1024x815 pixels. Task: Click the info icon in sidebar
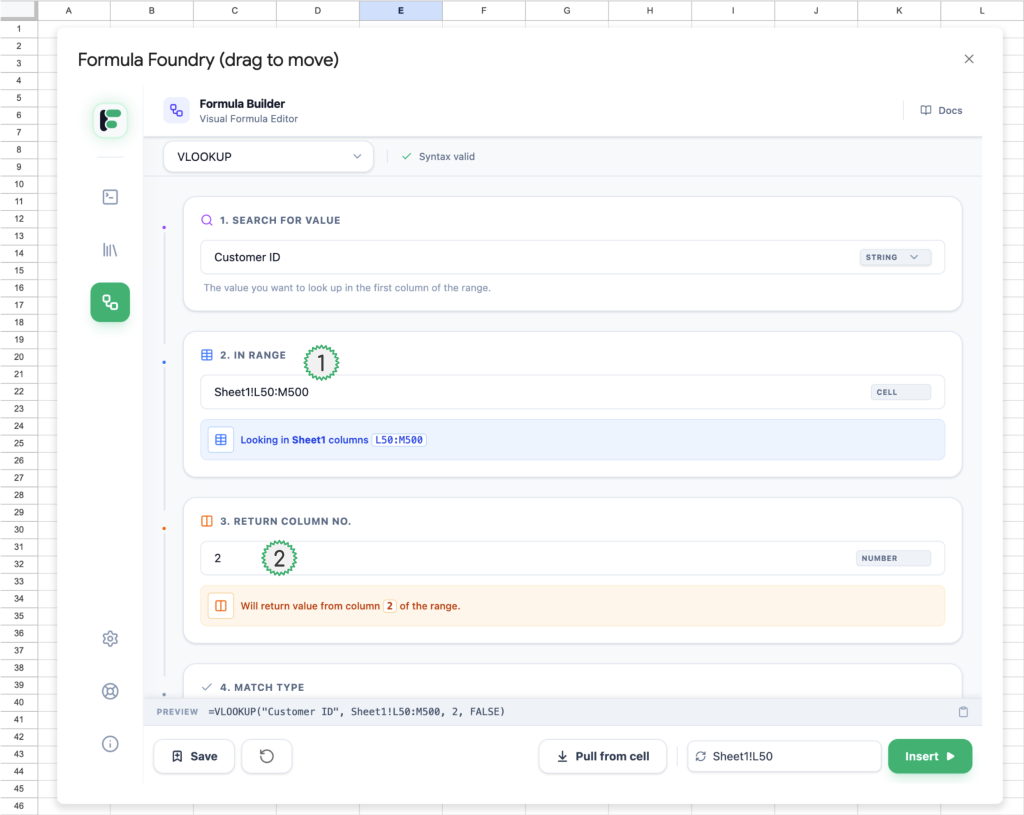[110, 743]
